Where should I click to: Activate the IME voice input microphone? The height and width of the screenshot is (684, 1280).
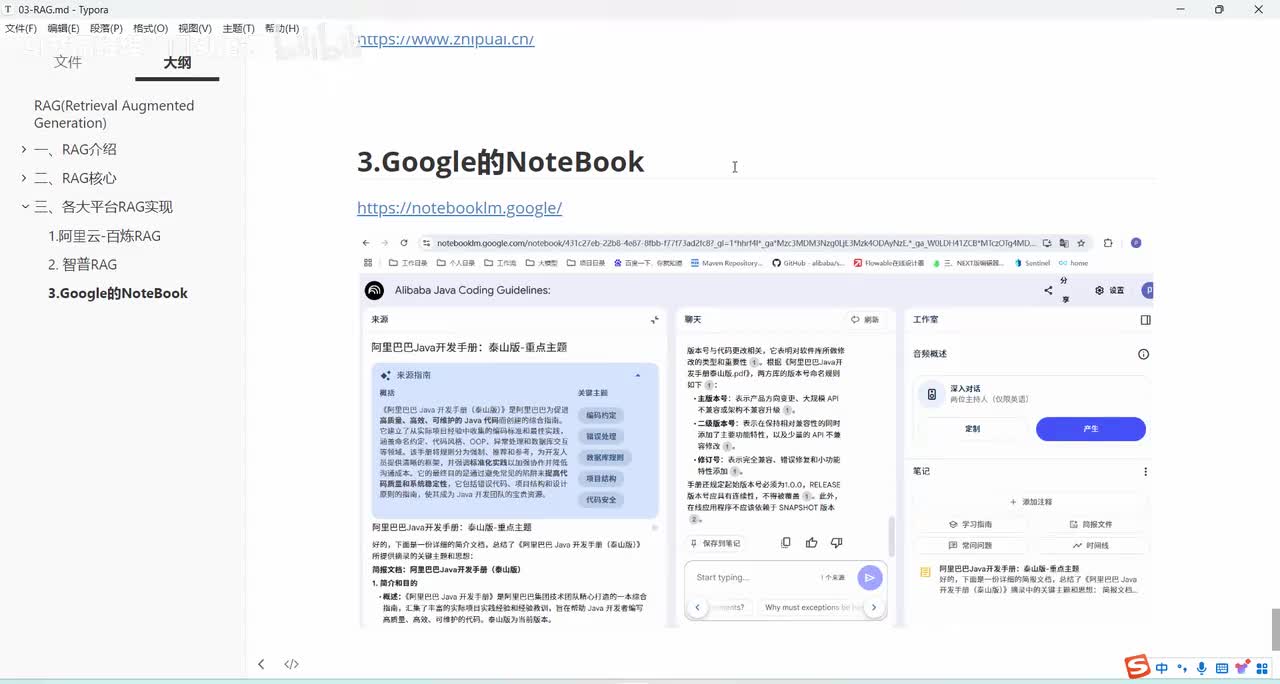point(1203,667)
